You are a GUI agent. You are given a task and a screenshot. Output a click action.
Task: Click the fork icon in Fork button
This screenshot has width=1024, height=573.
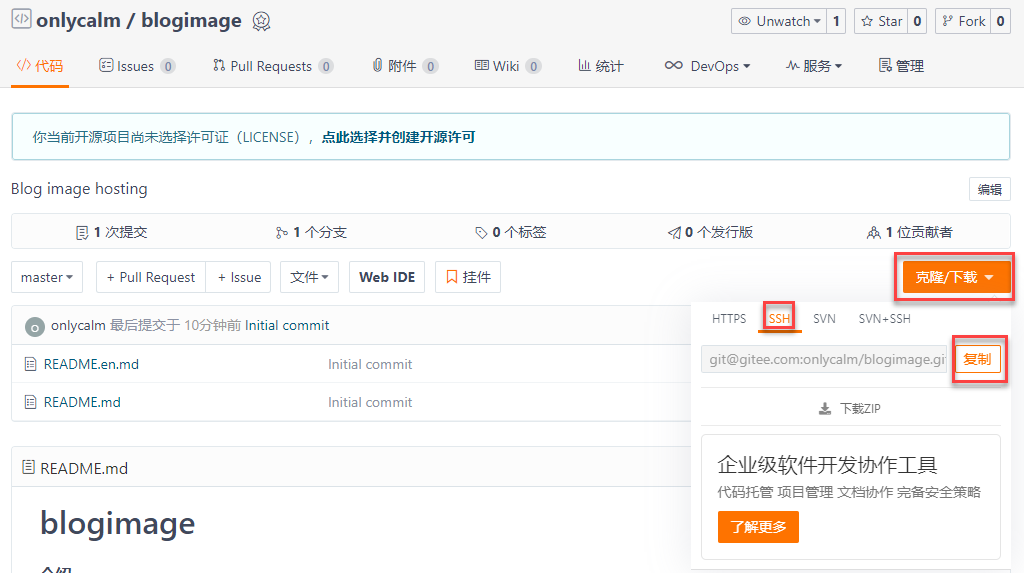coord(948,22)
